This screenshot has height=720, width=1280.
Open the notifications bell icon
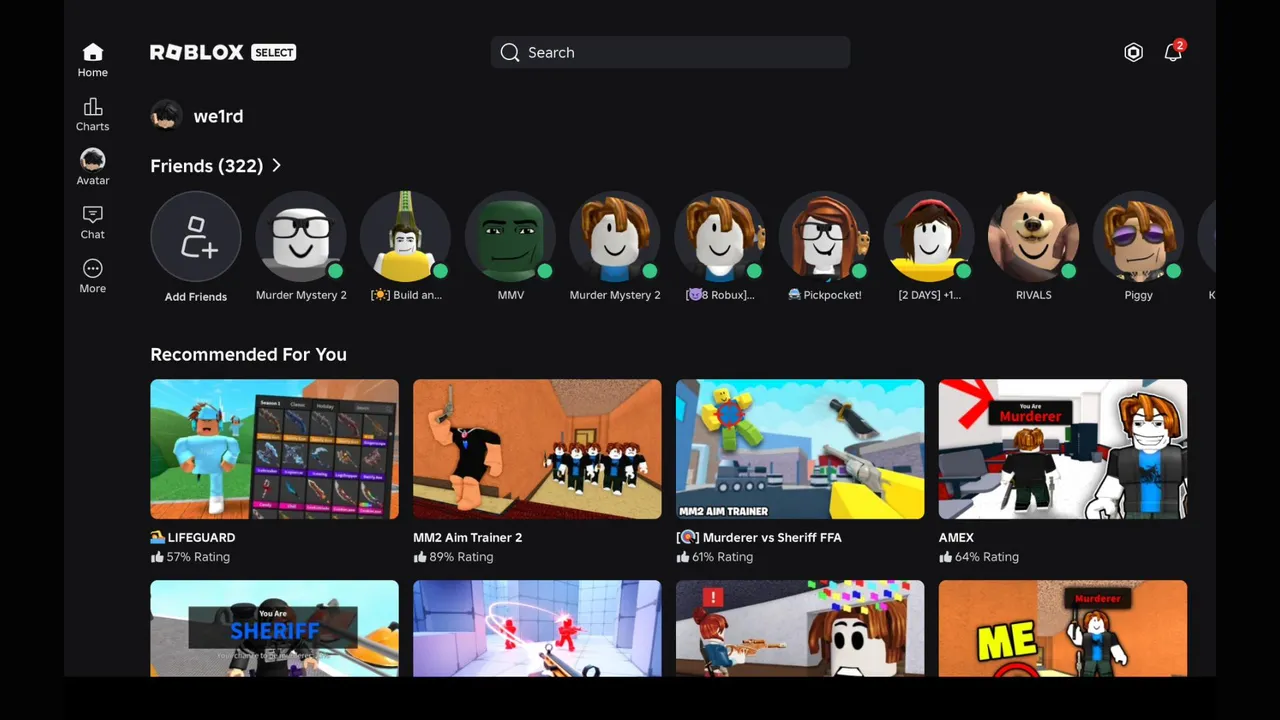pos(1173,52)
